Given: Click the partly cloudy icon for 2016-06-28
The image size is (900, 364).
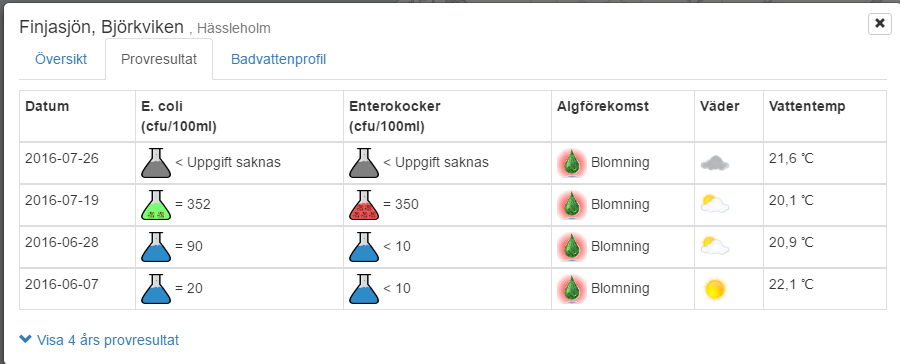Looking at the screenshot, I should 715,246.
